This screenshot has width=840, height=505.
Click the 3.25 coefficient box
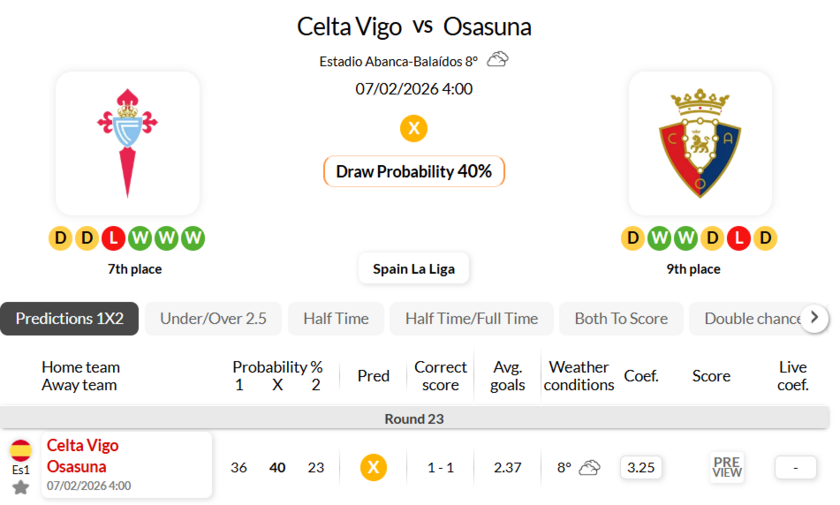click(641, 467)
